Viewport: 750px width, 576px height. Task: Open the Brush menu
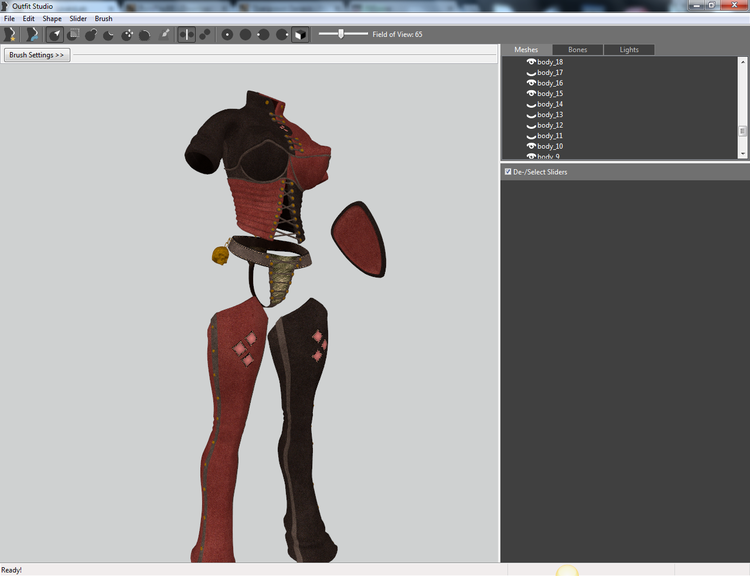pyautogui.click(x=103, y=19)
